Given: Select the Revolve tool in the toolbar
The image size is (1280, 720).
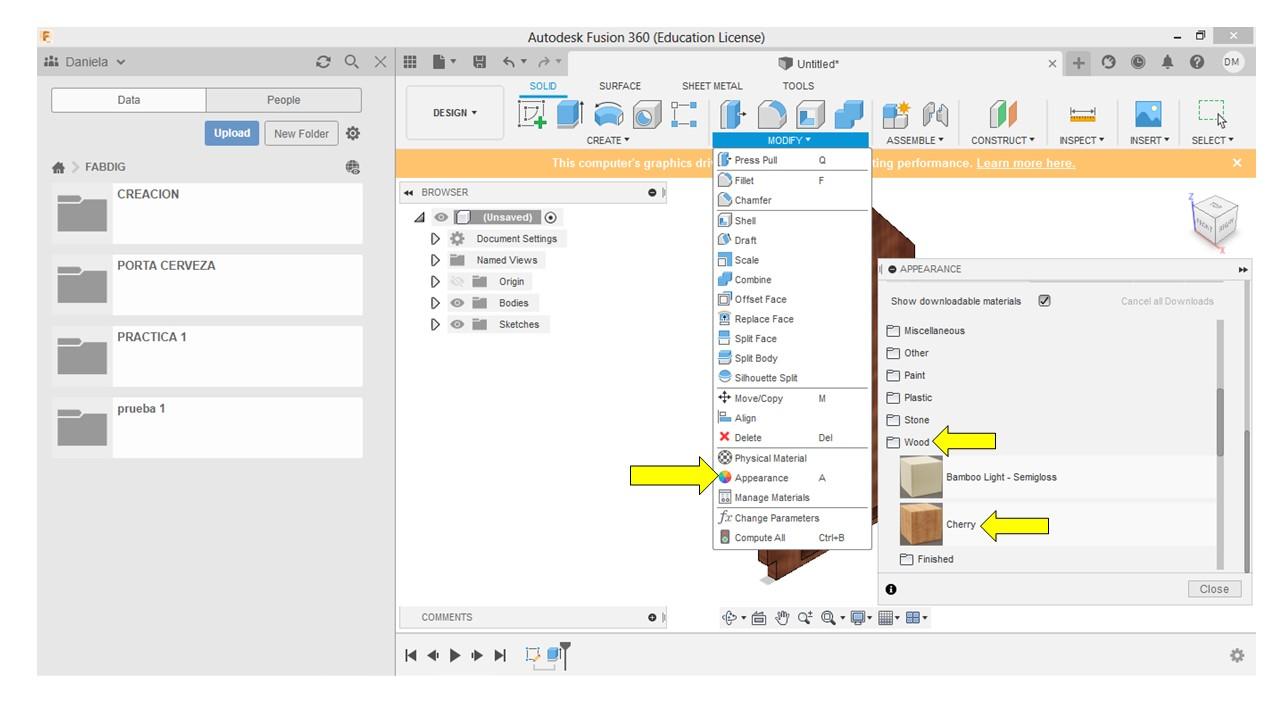Looking at the screenshot, I should (609, 115).
